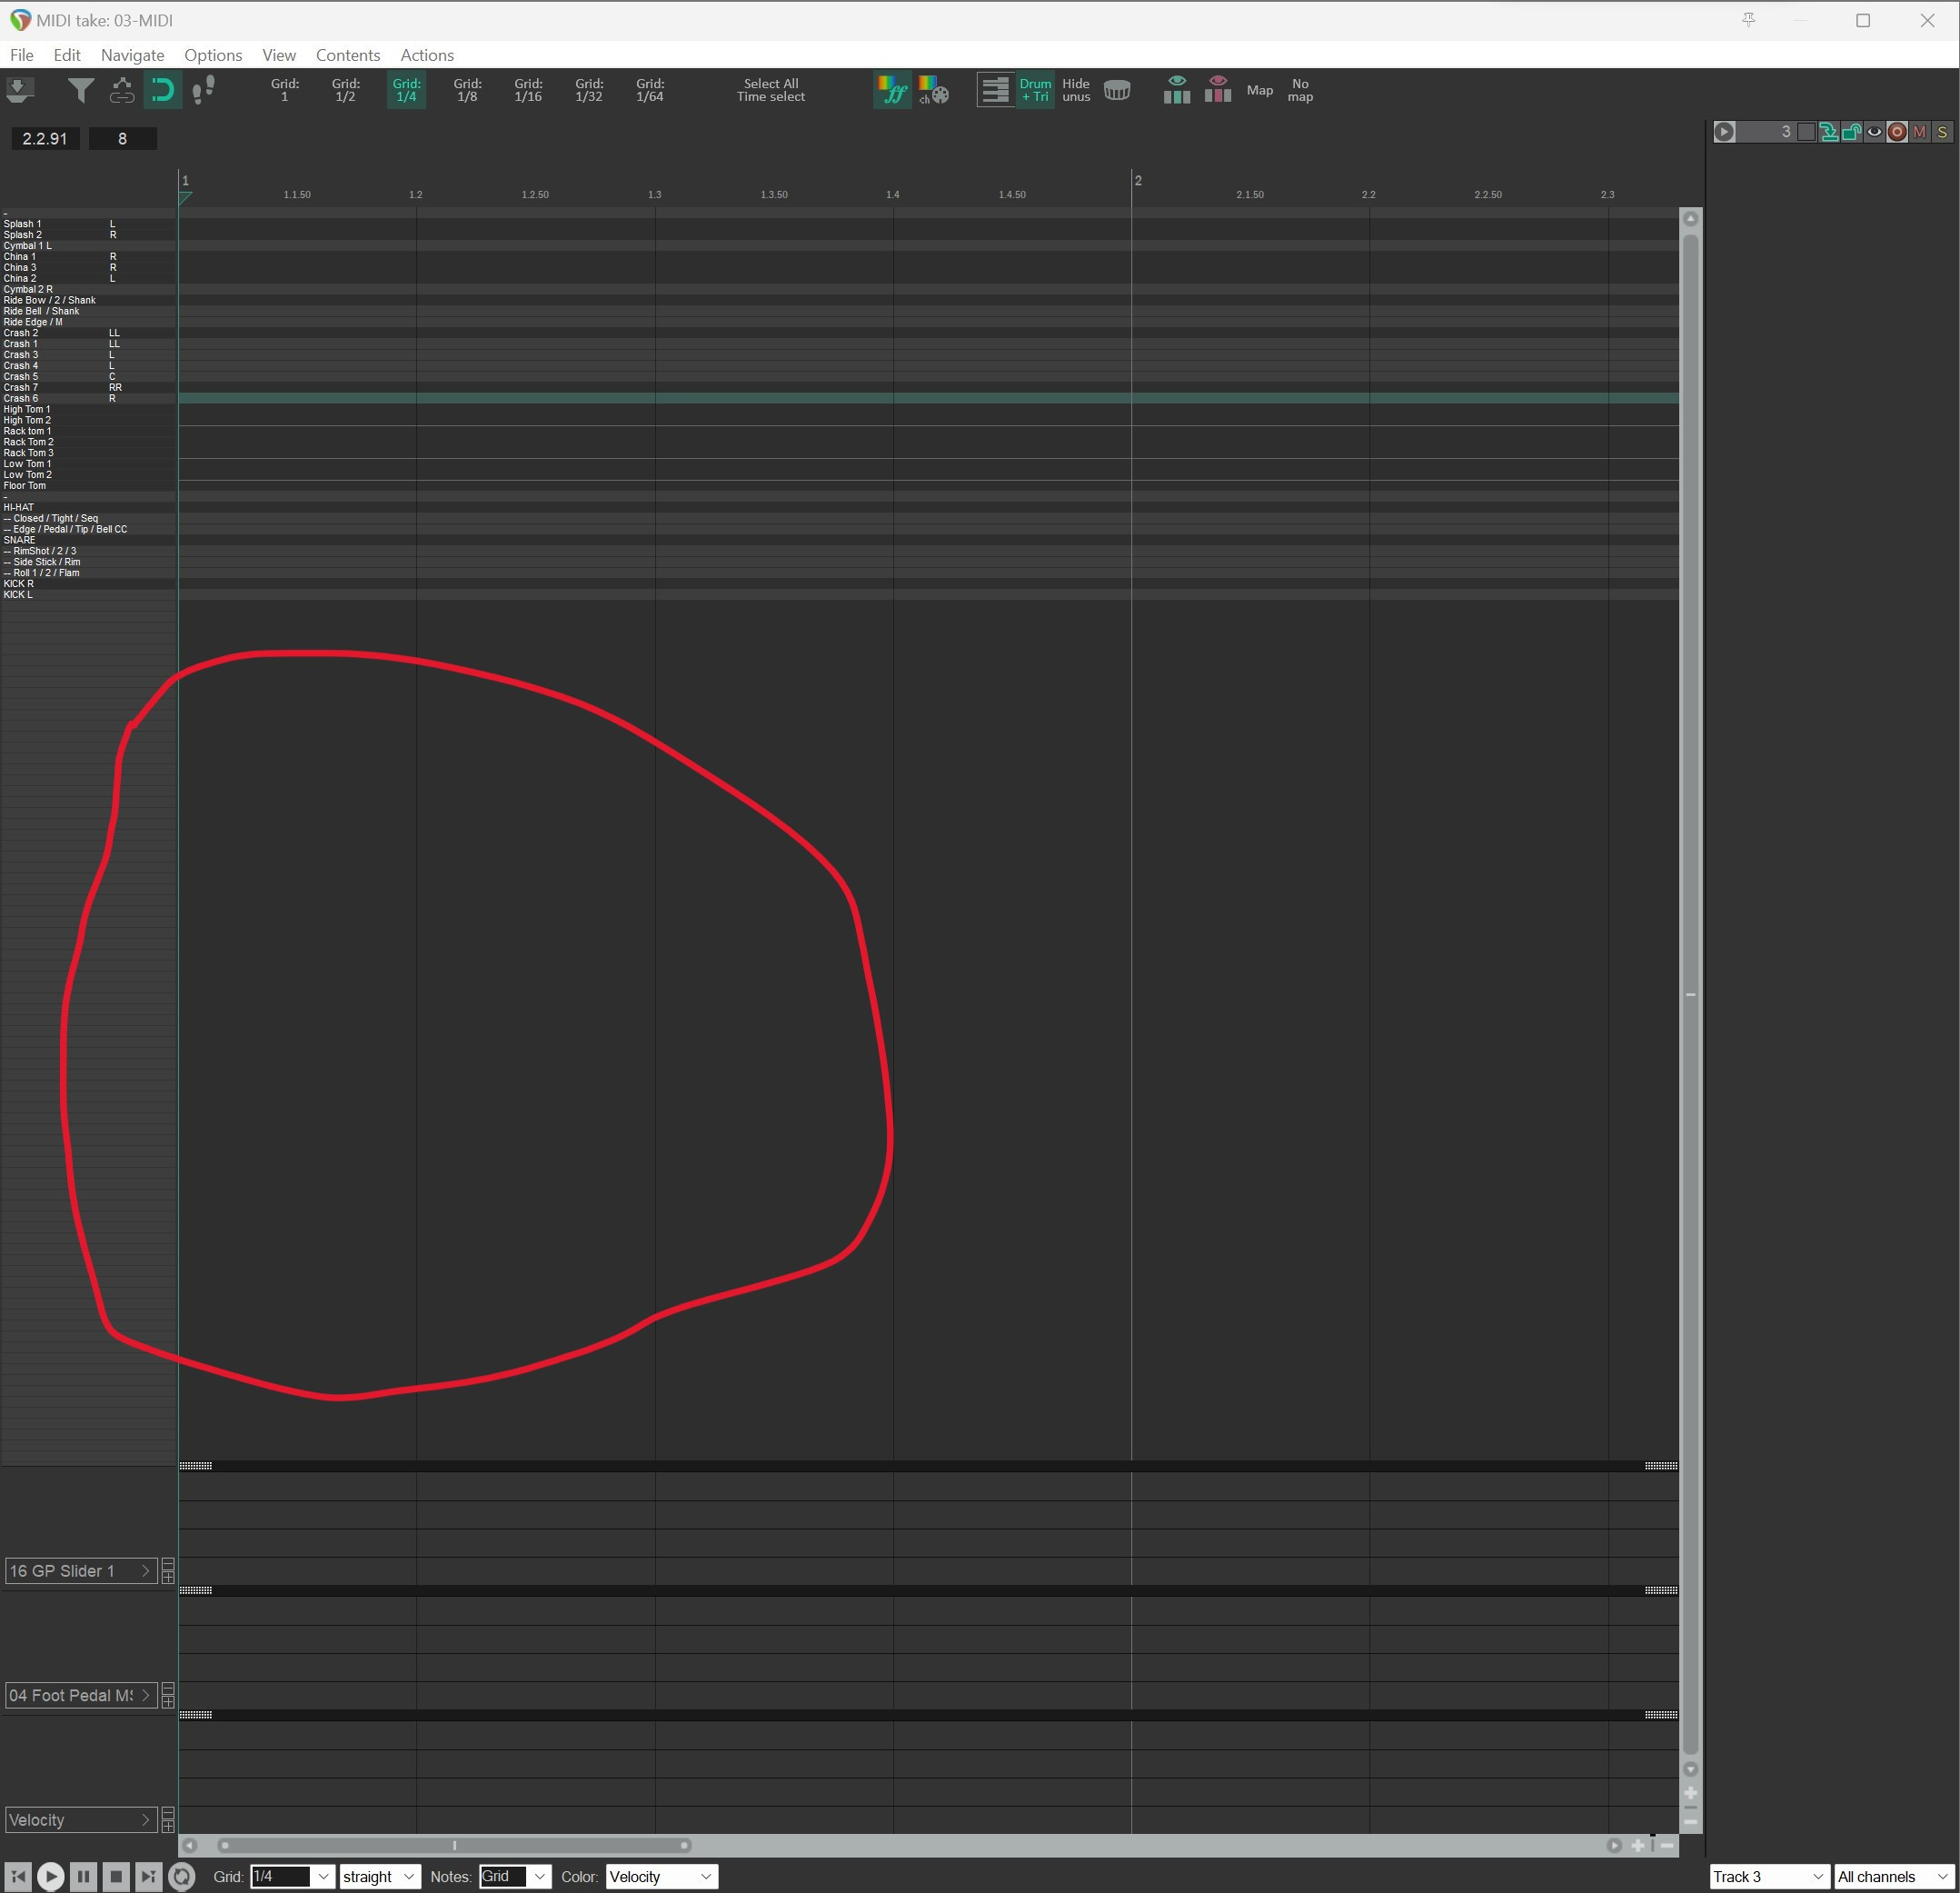Switch to piano roll view icon
Image resolution: width=1960 pixels, height=1893 pixels.
[995, 90]
